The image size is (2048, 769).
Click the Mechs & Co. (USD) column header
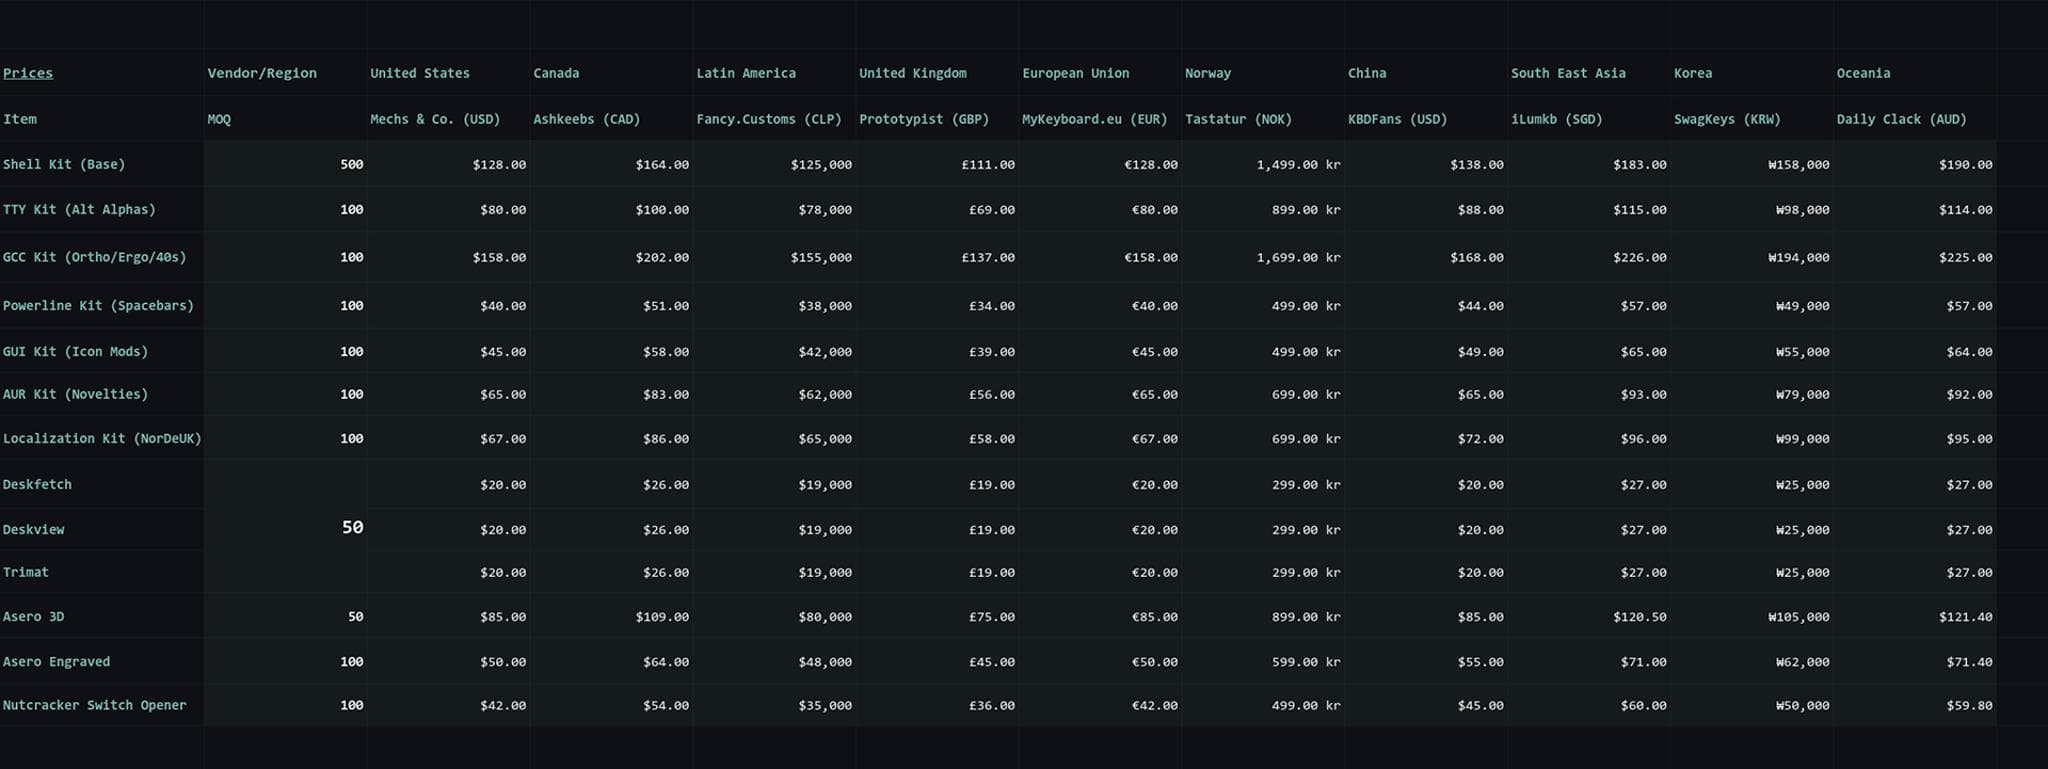point(435,119)
